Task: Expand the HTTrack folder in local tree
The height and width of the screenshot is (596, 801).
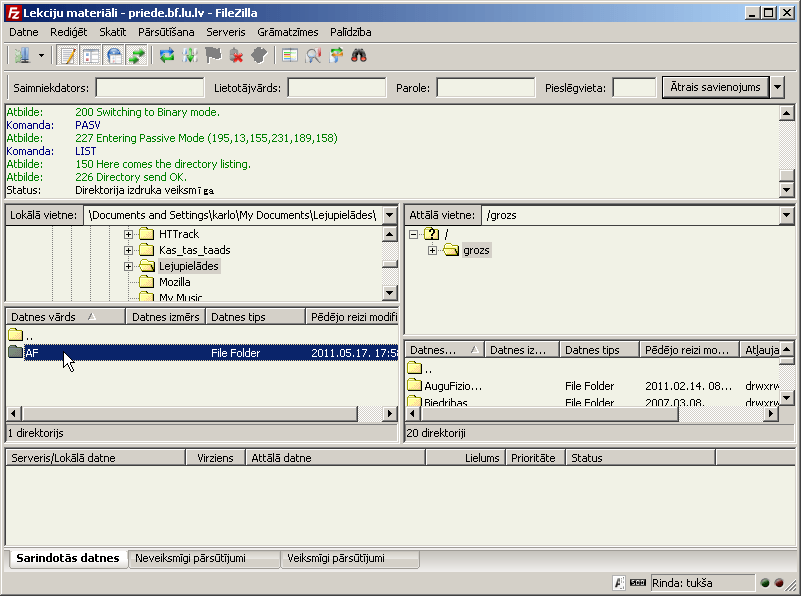Action: tap(128, 234)
